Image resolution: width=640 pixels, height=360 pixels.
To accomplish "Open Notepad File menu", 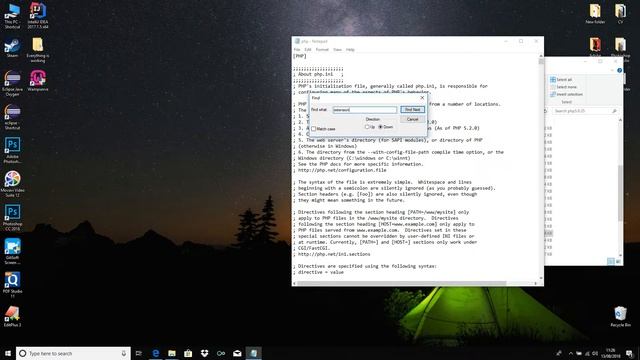I will (297, 49).
